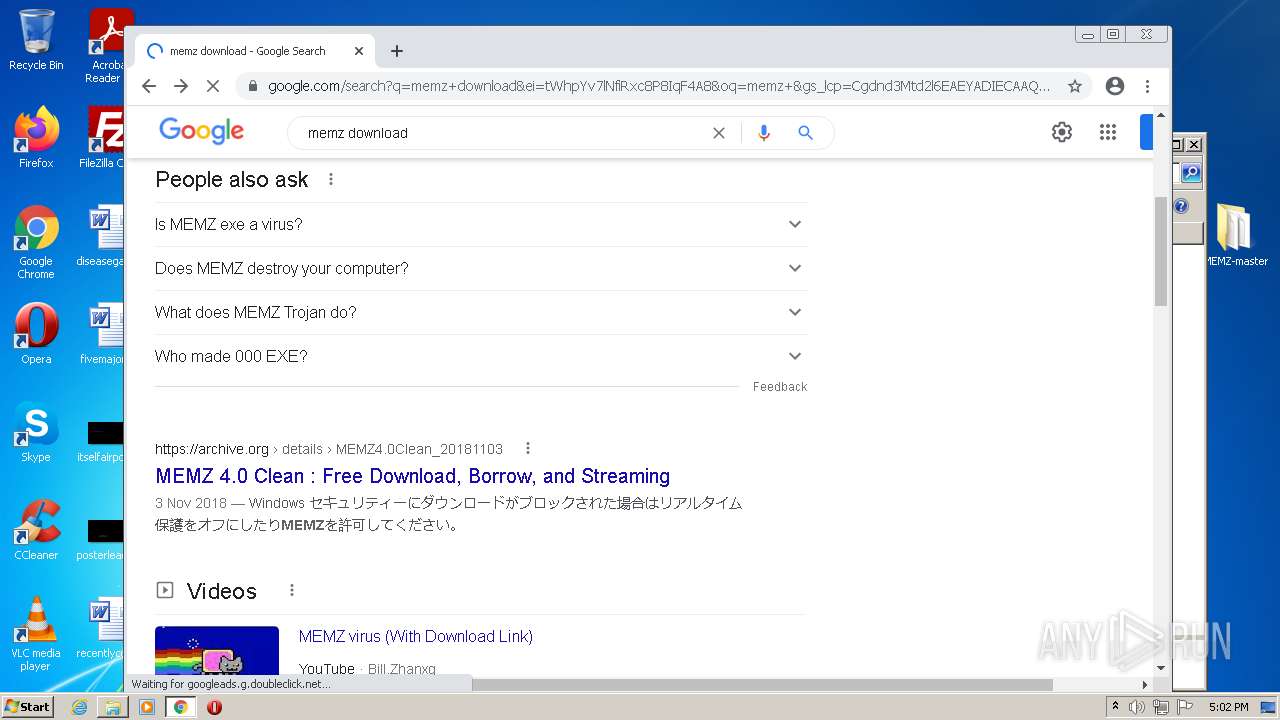Open options for archive.org result
The width and height of the screenshot is (1280, 720).
(x=528, y=448)
